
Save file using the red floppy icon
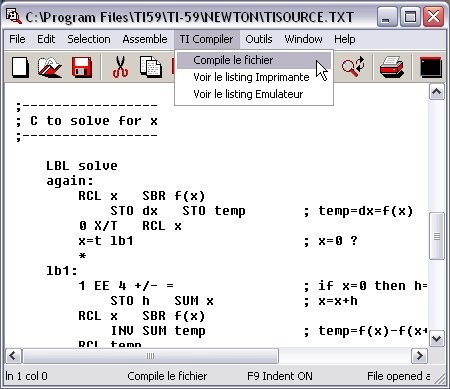pyautogui.click(x=82, y=67)
